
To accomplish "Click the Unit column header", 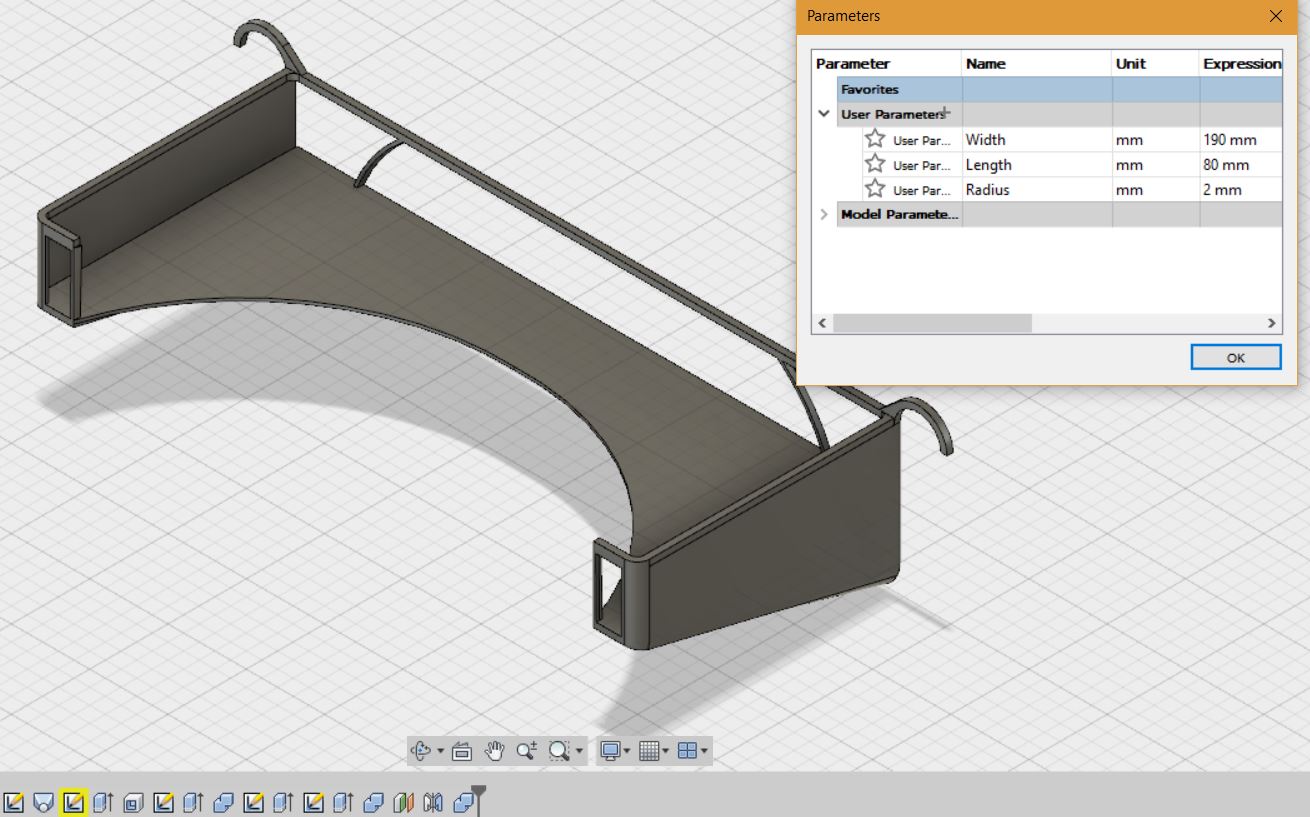I will 1155,63.
